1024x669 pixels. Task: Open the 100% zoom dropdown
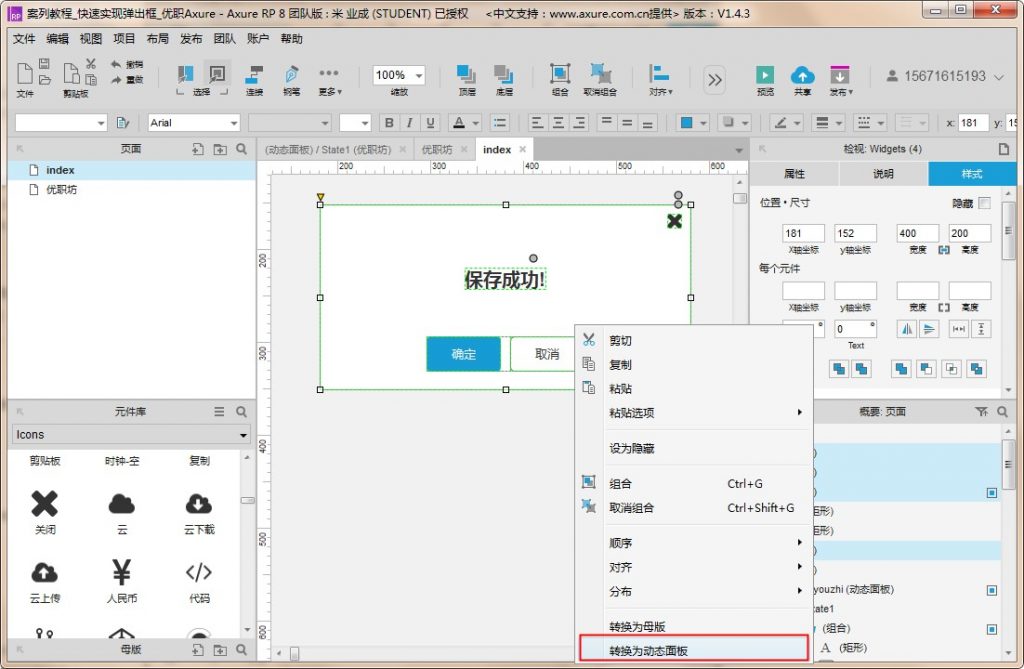398,75
